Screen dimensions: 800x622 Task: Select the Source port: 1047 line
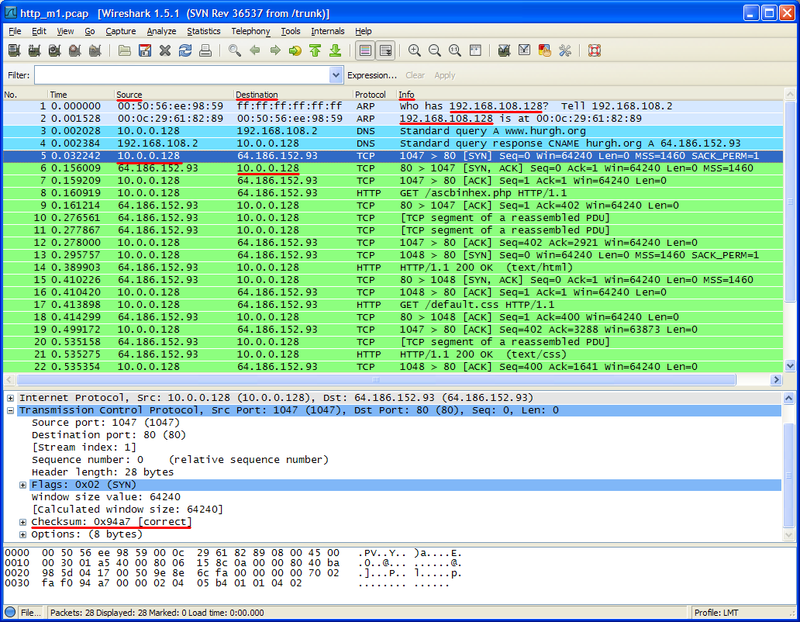106,422
